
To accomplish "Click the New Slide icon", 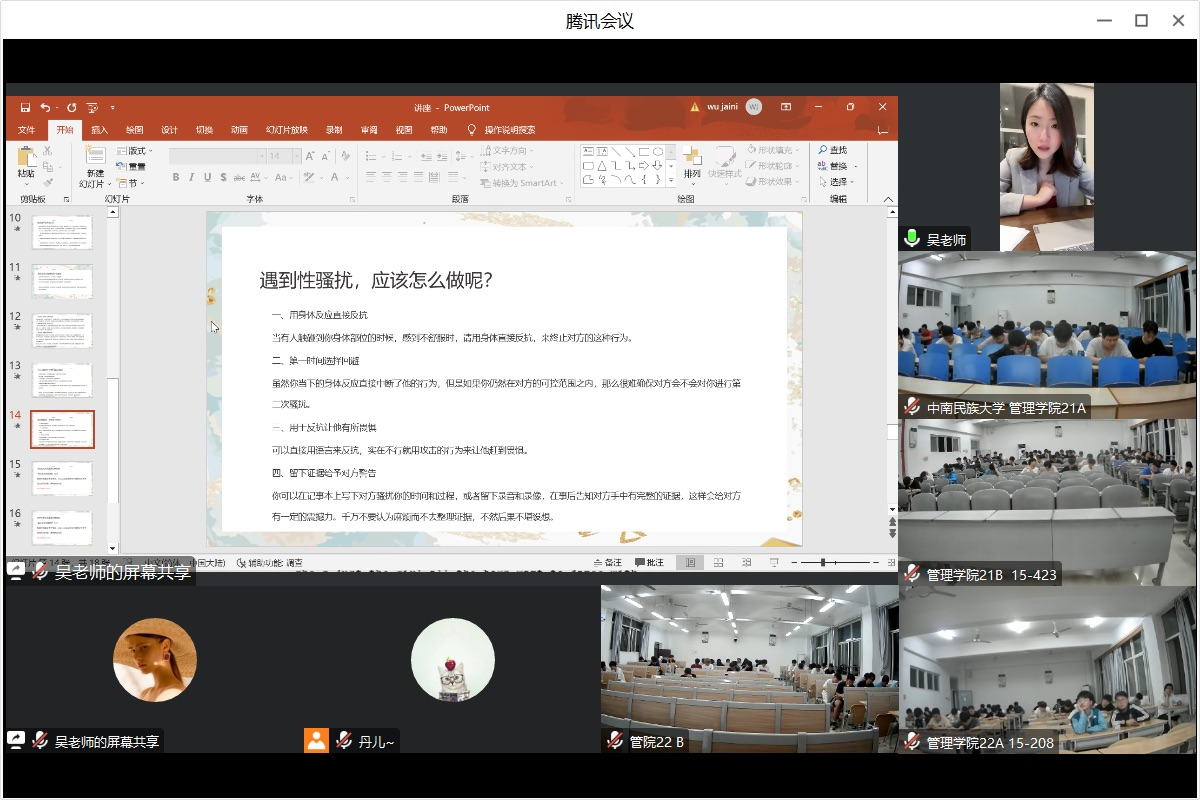I will (94, 159).
